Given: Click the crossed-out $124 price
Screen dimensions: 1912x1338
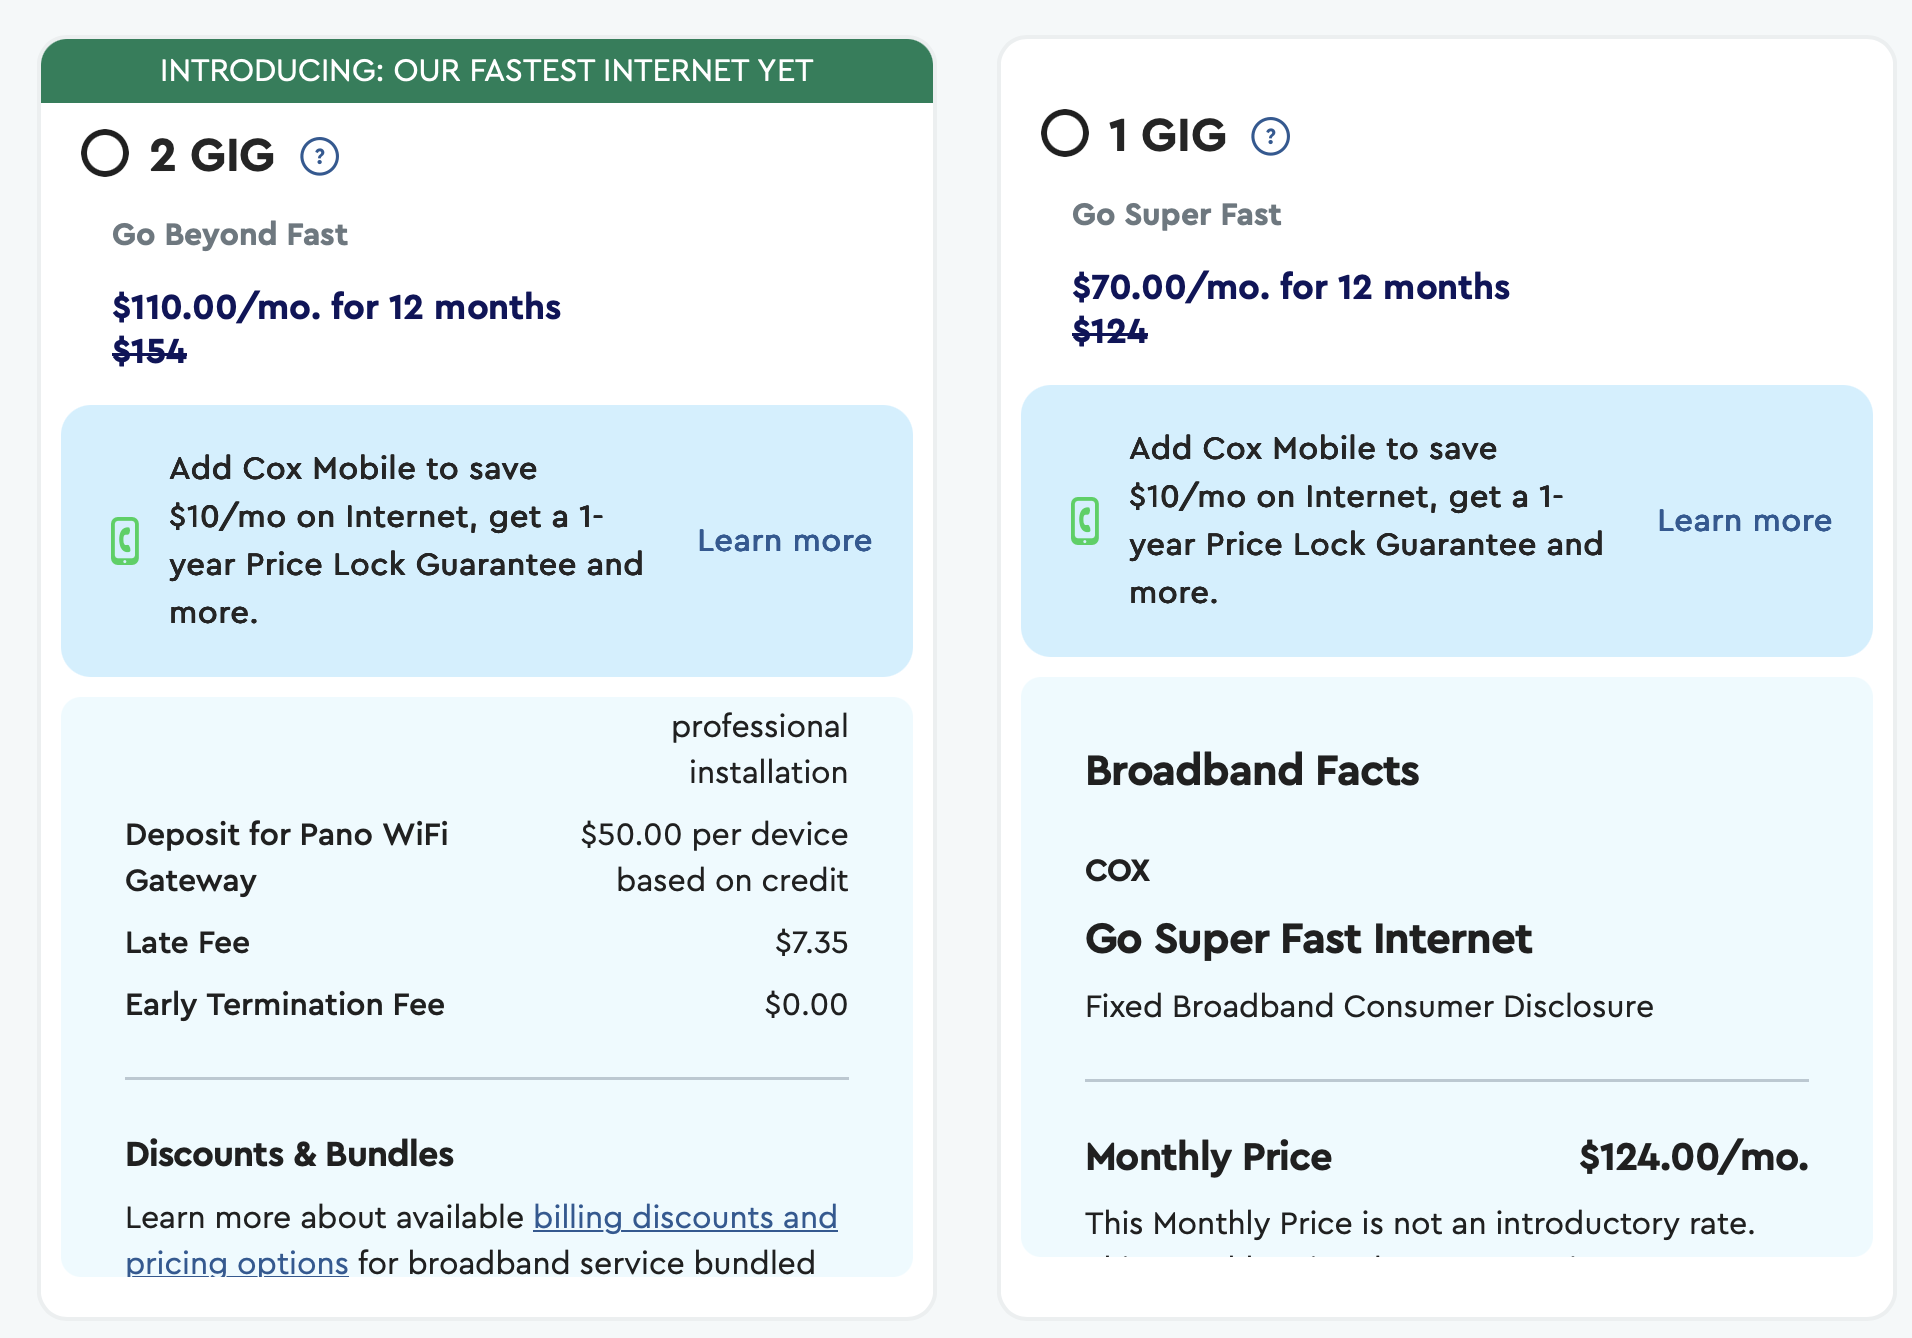Looking at the screenshot, I should coord(1109,331).
